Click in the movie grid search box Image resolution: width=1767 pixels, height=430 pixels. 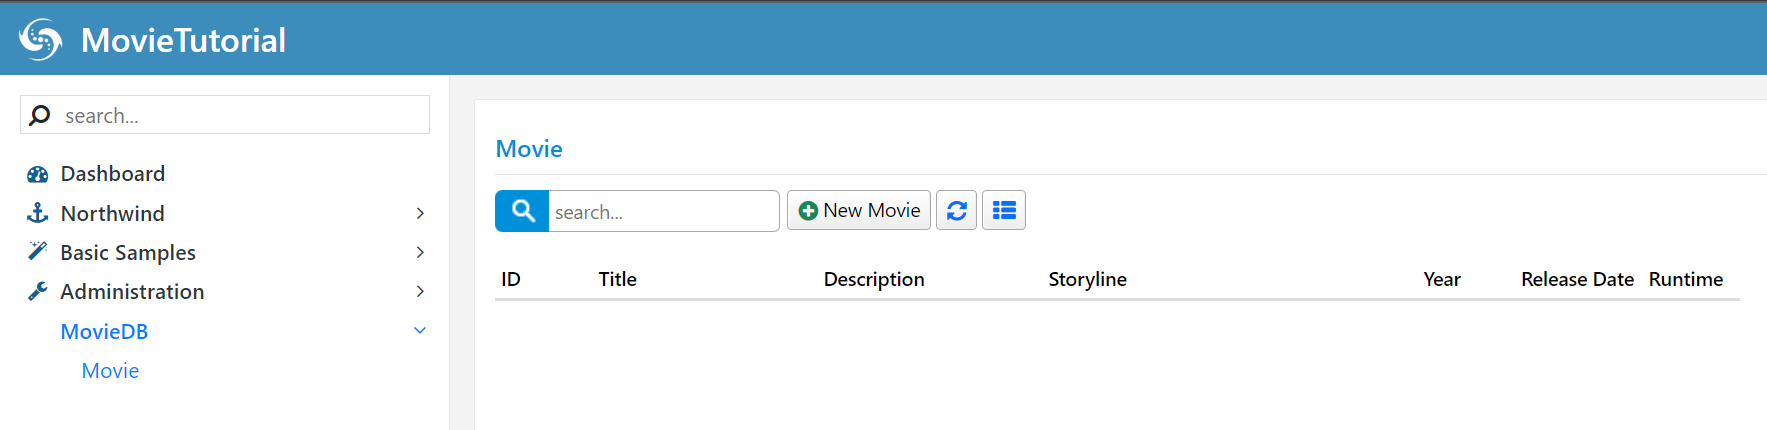point(662,212)
